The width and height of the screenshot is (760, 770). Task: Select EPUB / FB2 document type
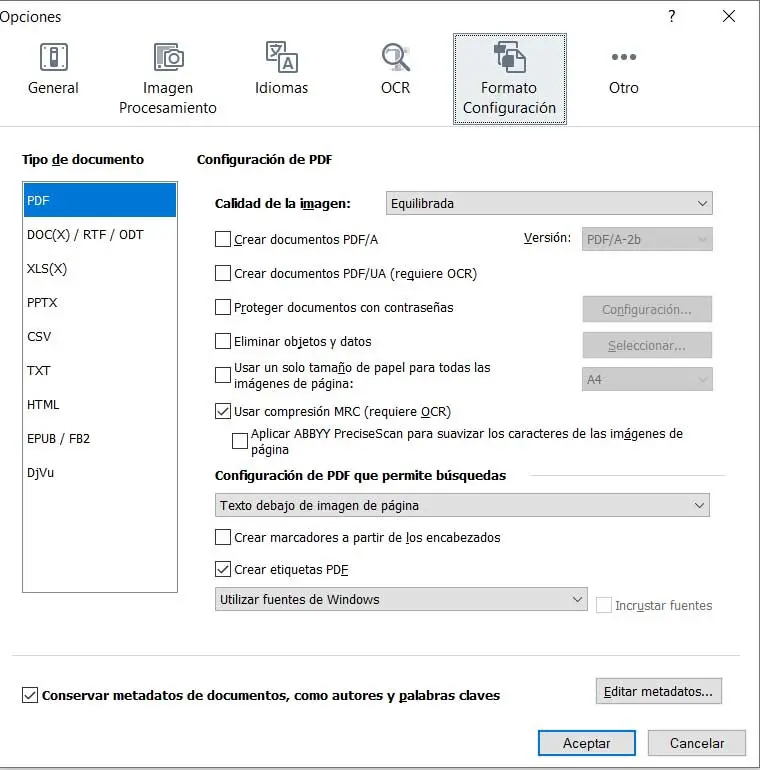100,438
